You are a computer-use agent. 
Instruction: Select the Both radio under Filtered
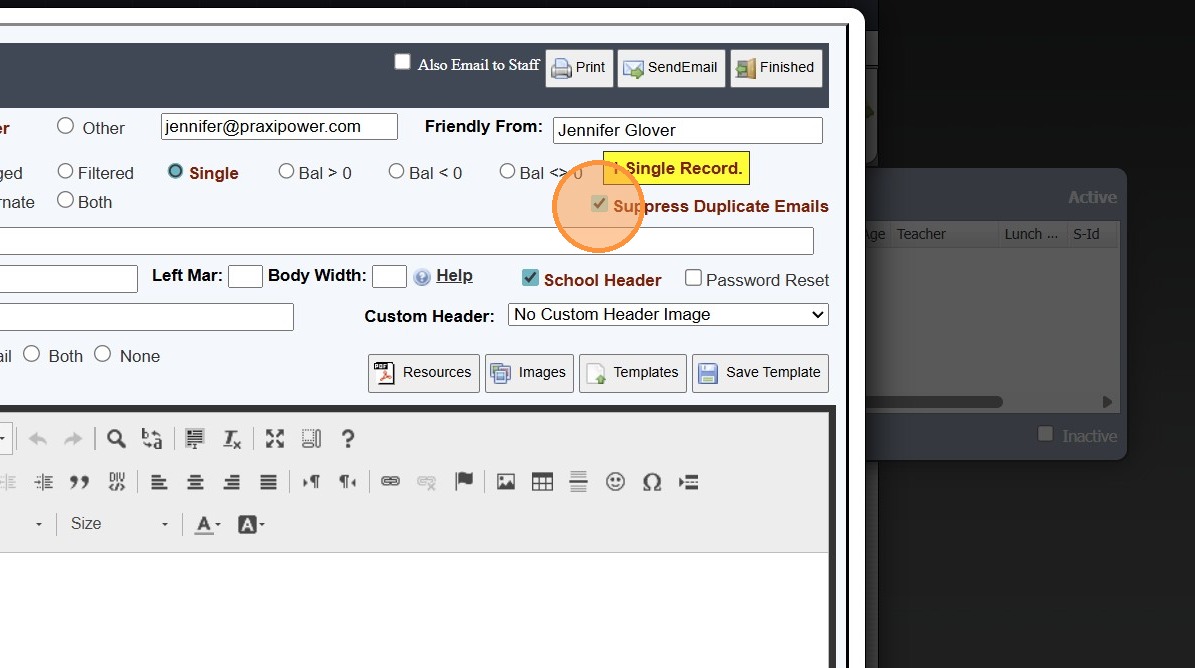click(x=66, y=200)
